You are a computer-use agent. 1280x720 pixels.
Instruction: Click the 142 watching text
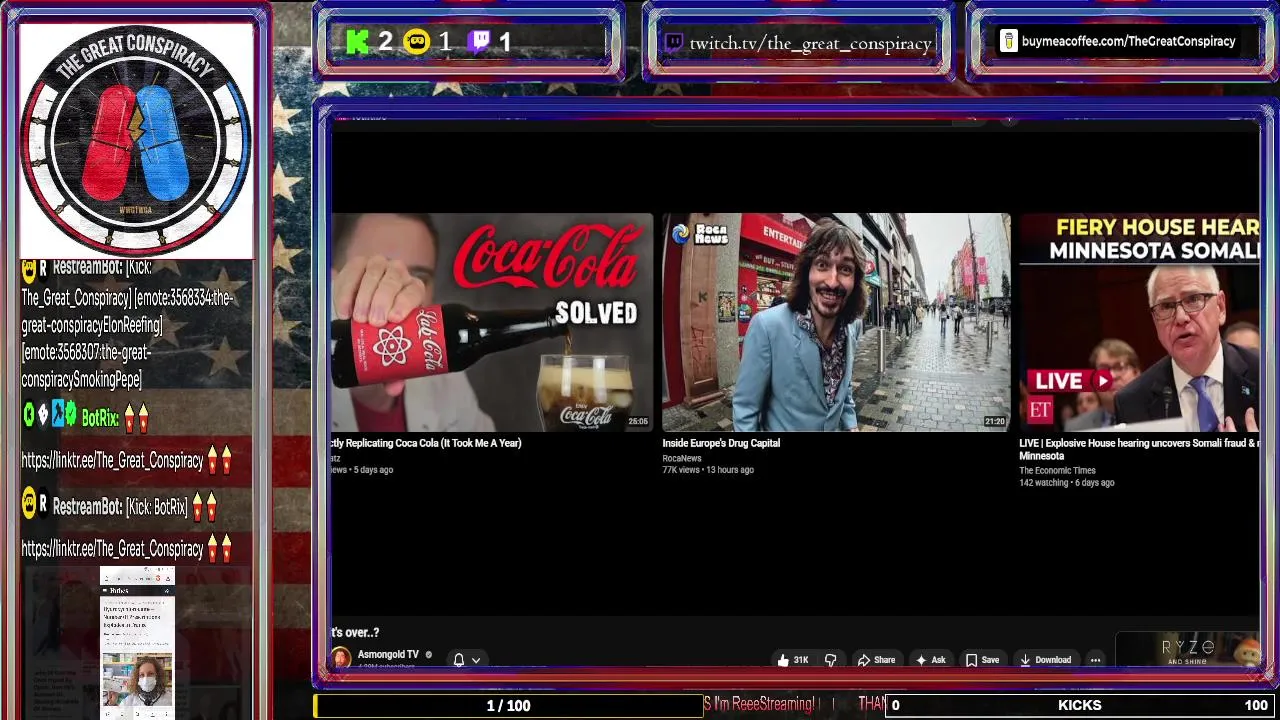[1044, 482]
